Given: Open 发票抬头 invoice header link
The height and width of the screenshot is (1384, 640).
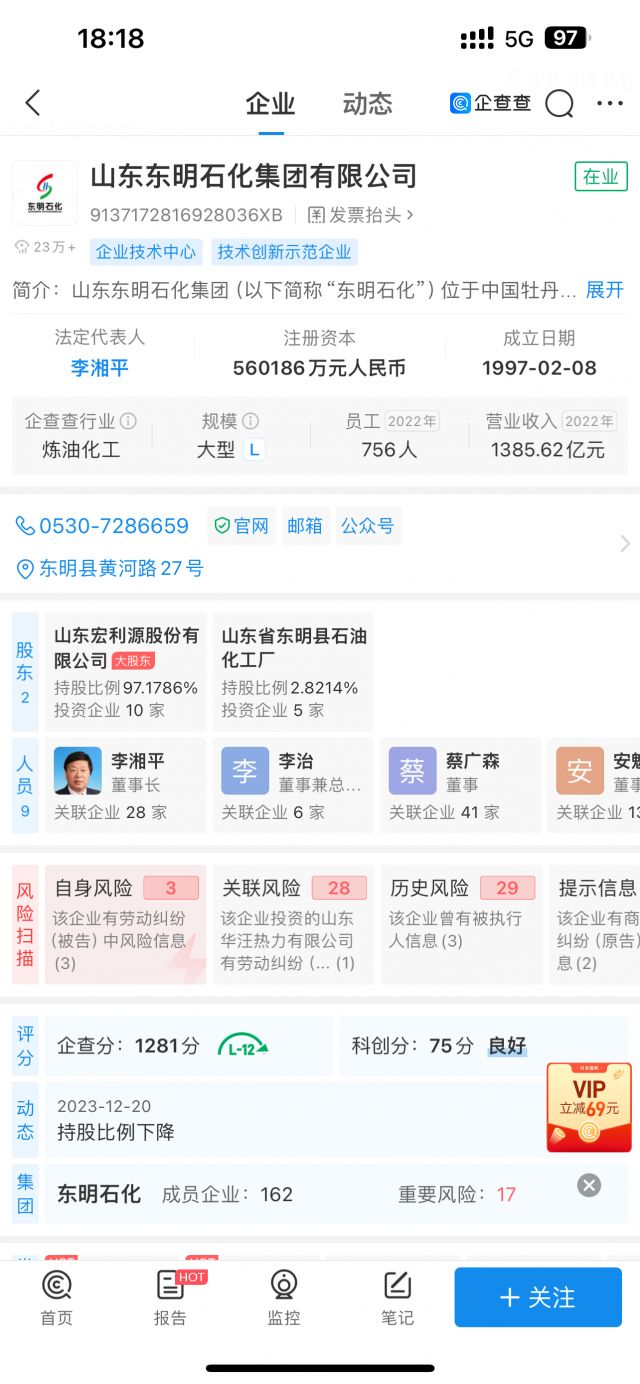Looking at the screenshot, I should coord(360,215).
